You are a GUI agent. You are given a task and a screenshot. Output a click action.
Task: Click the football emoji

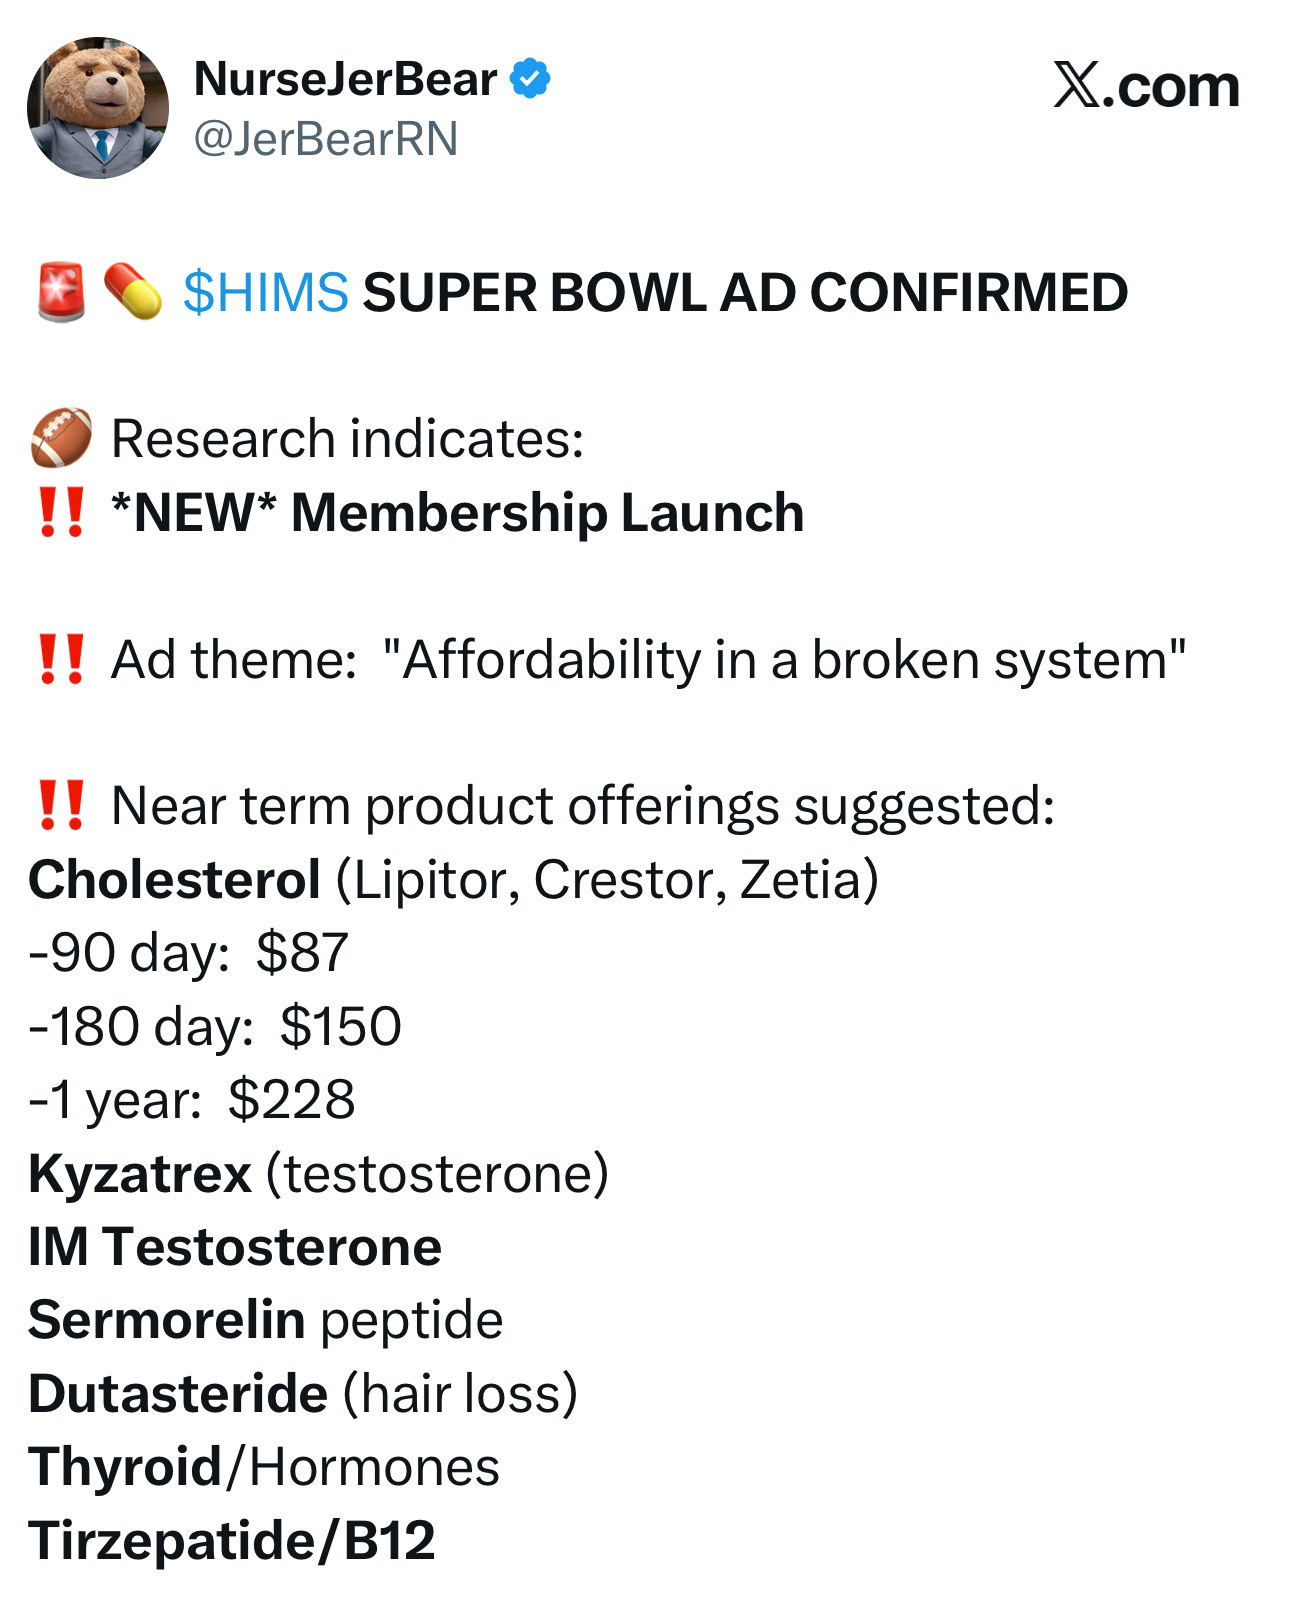61,438
